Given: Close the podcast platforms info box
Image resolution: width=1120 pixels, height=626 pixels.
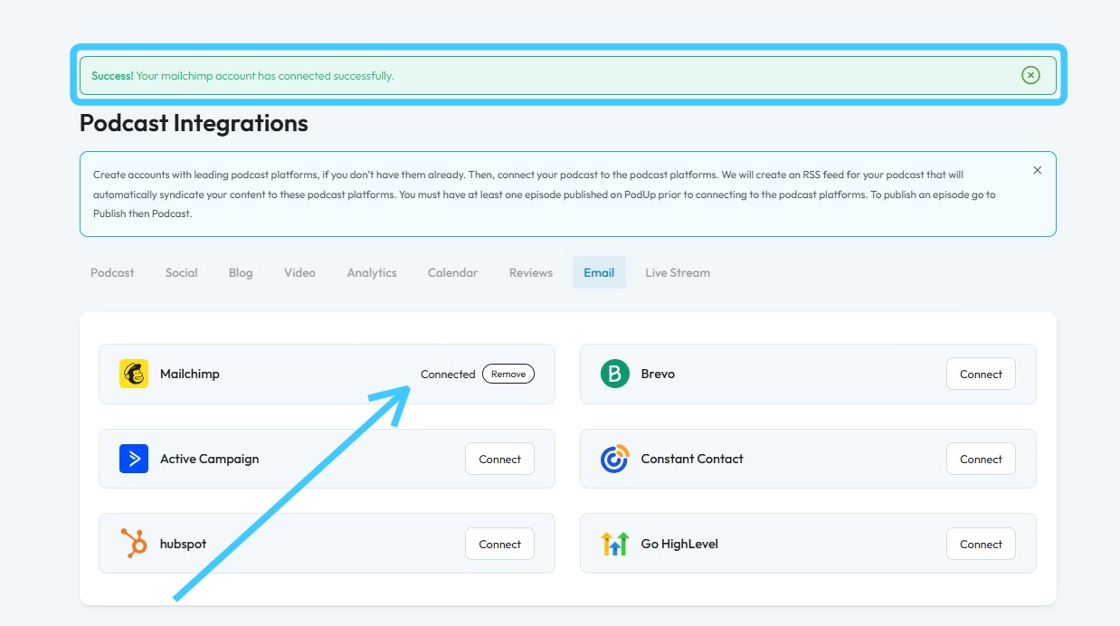Looking at the screenshot, I should 1037,170.
